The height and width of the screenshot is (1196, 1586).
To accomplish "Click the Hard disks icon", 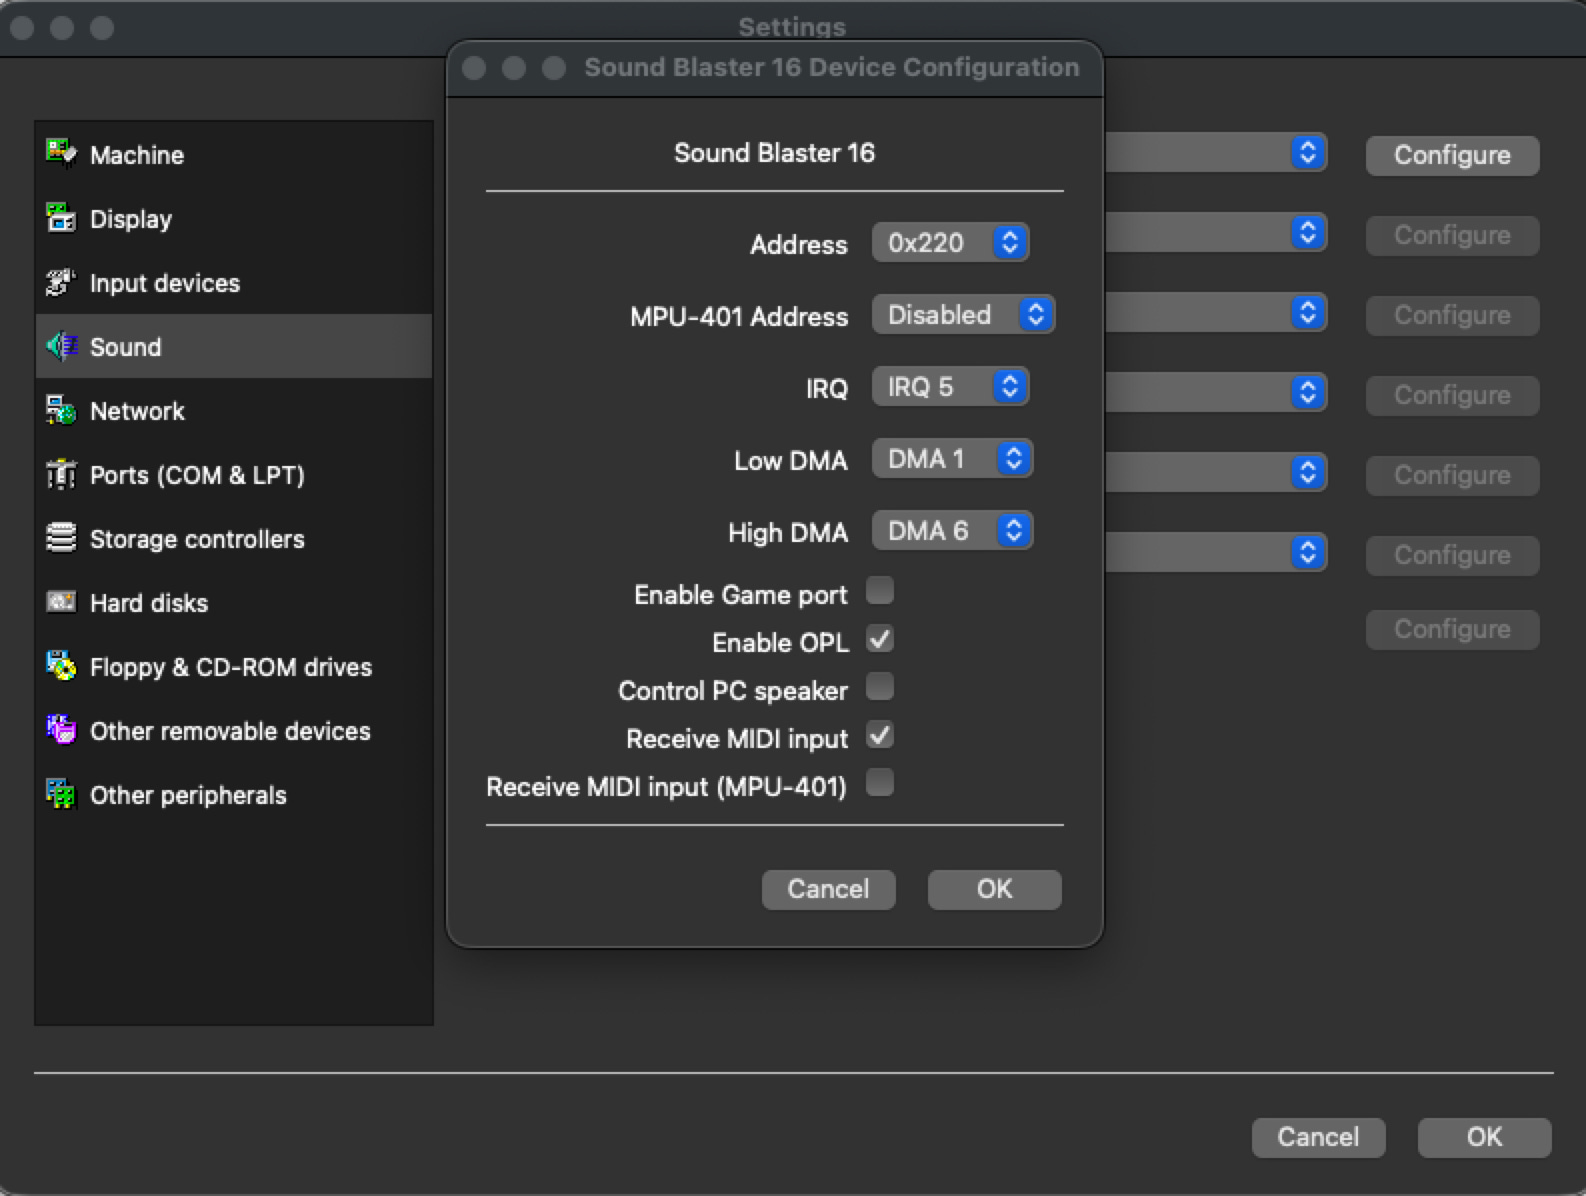I will coord(61,602).
